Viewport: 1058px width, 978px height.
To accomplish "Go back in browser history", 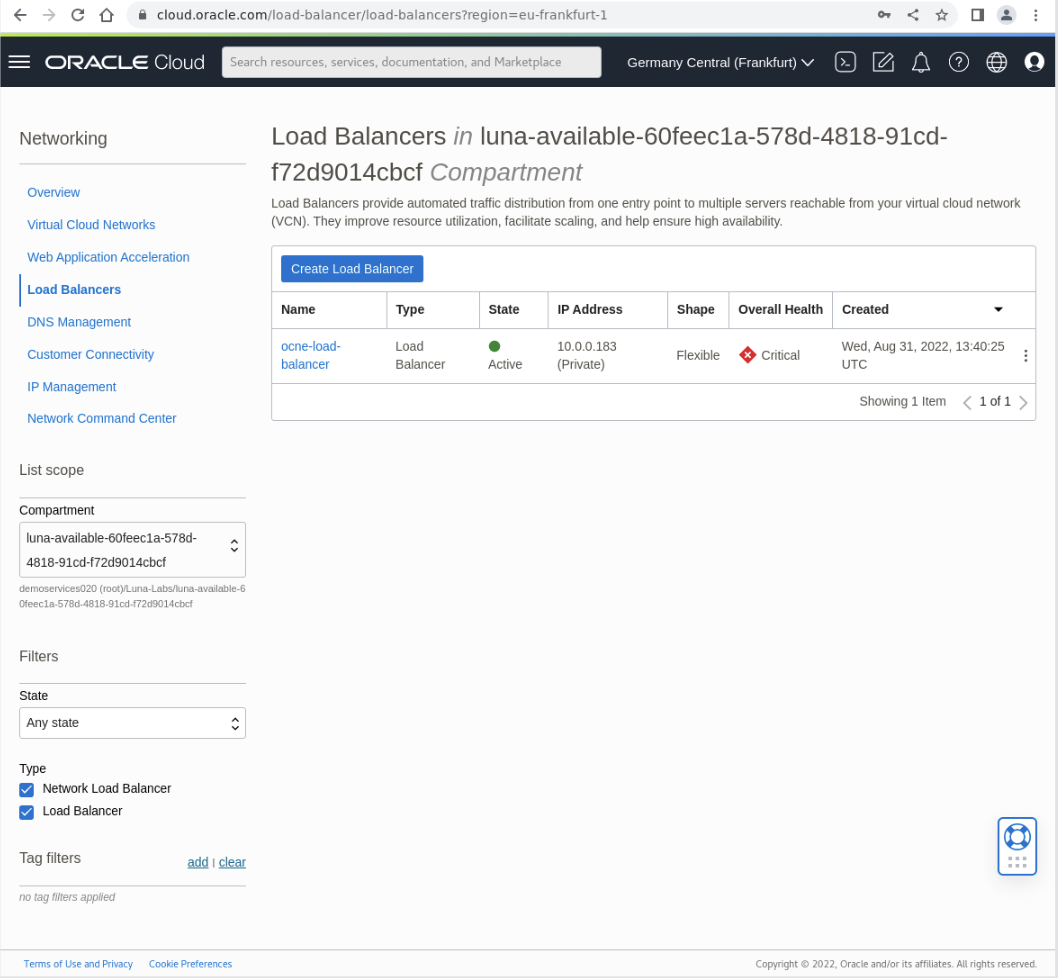I will coord(20,15).
